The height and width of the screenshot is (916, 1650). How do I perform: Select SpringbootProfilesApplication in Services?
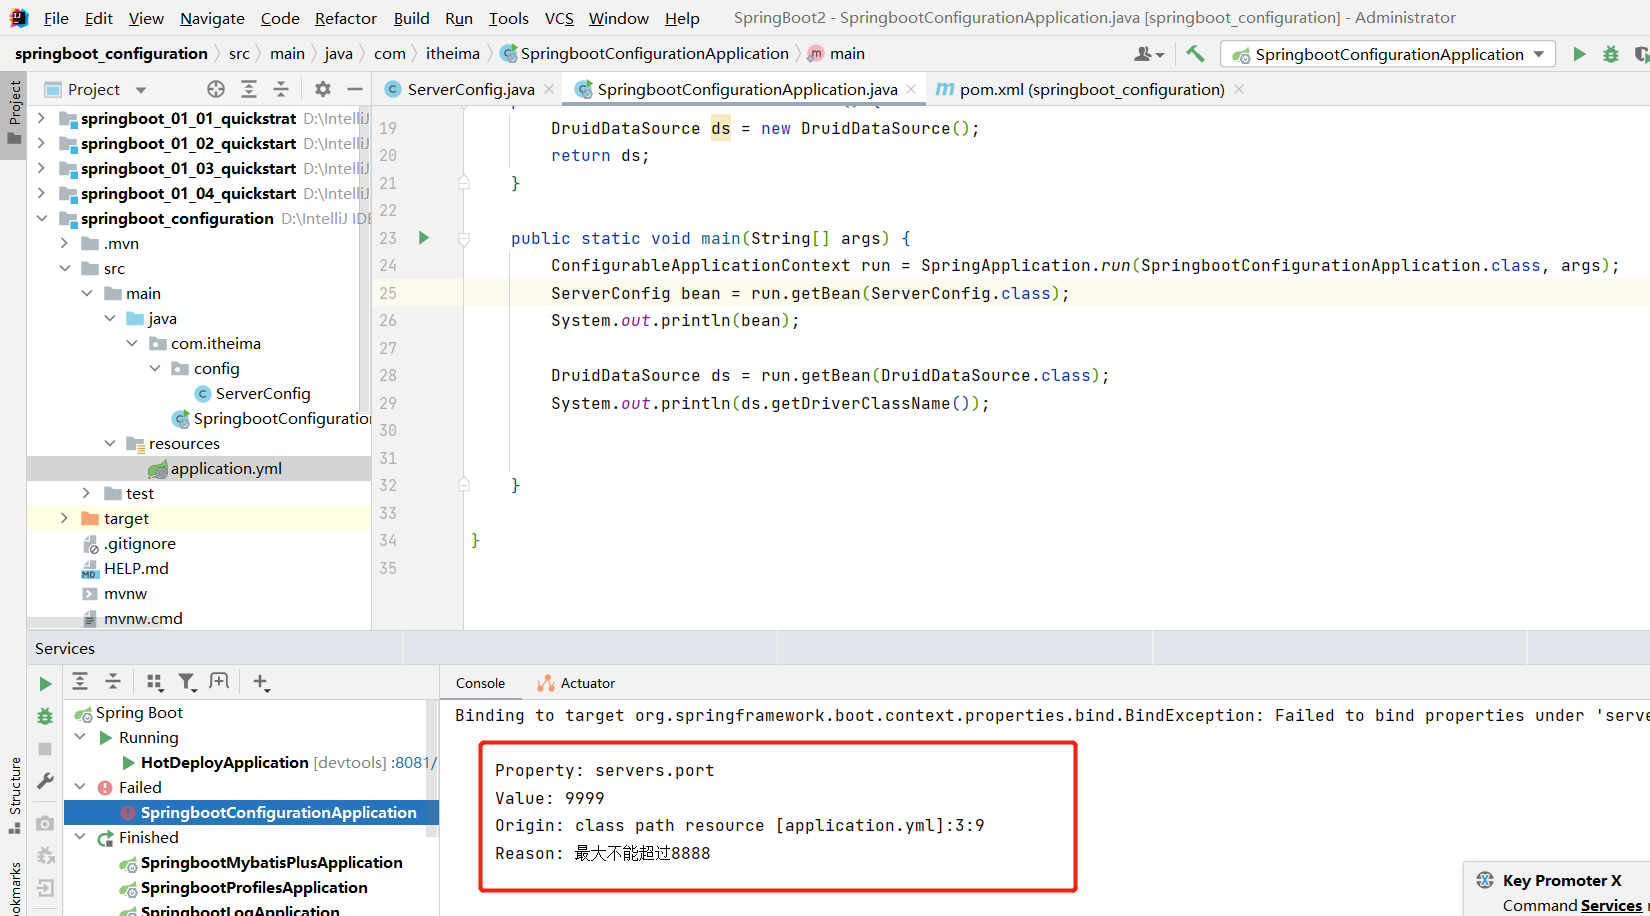coord(254,887)
